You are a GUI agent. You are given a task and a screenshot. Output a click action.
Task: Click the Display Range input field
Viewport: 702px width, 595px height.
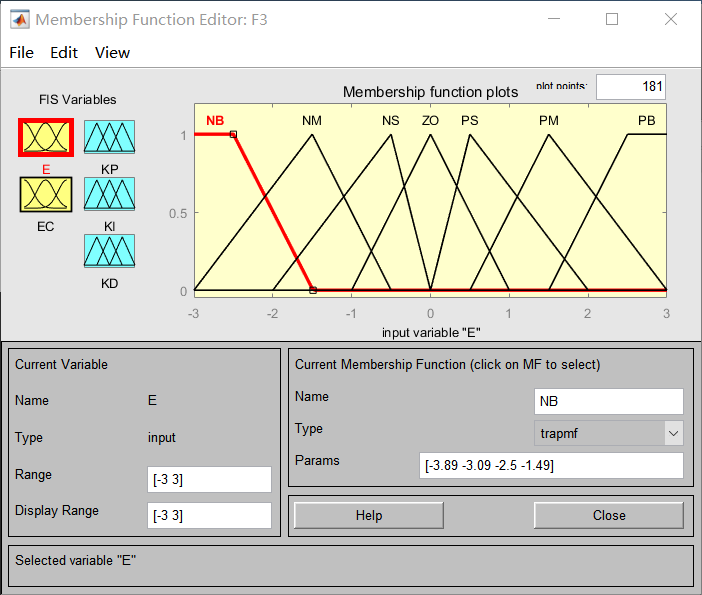(209, 515)
